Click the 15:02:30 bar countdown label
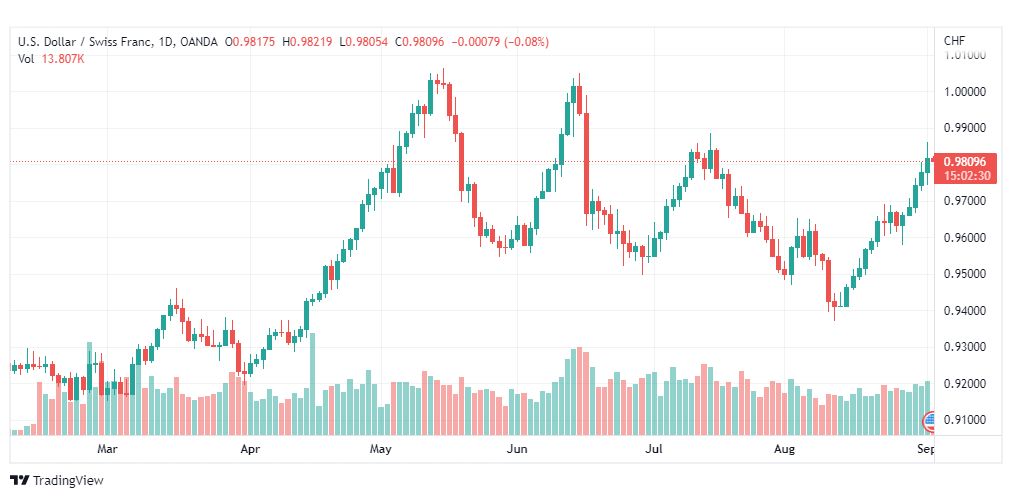 (964, 175)
